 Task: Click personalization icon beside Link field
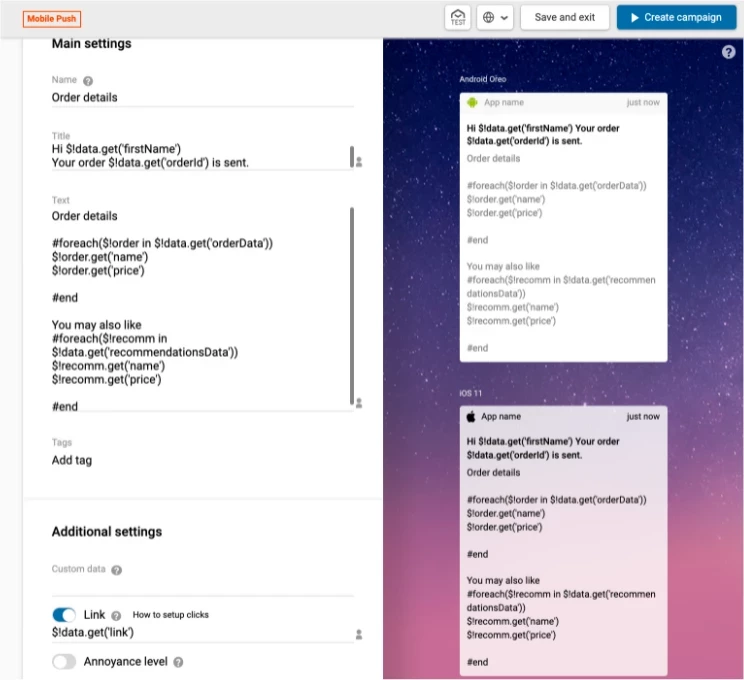359,634
